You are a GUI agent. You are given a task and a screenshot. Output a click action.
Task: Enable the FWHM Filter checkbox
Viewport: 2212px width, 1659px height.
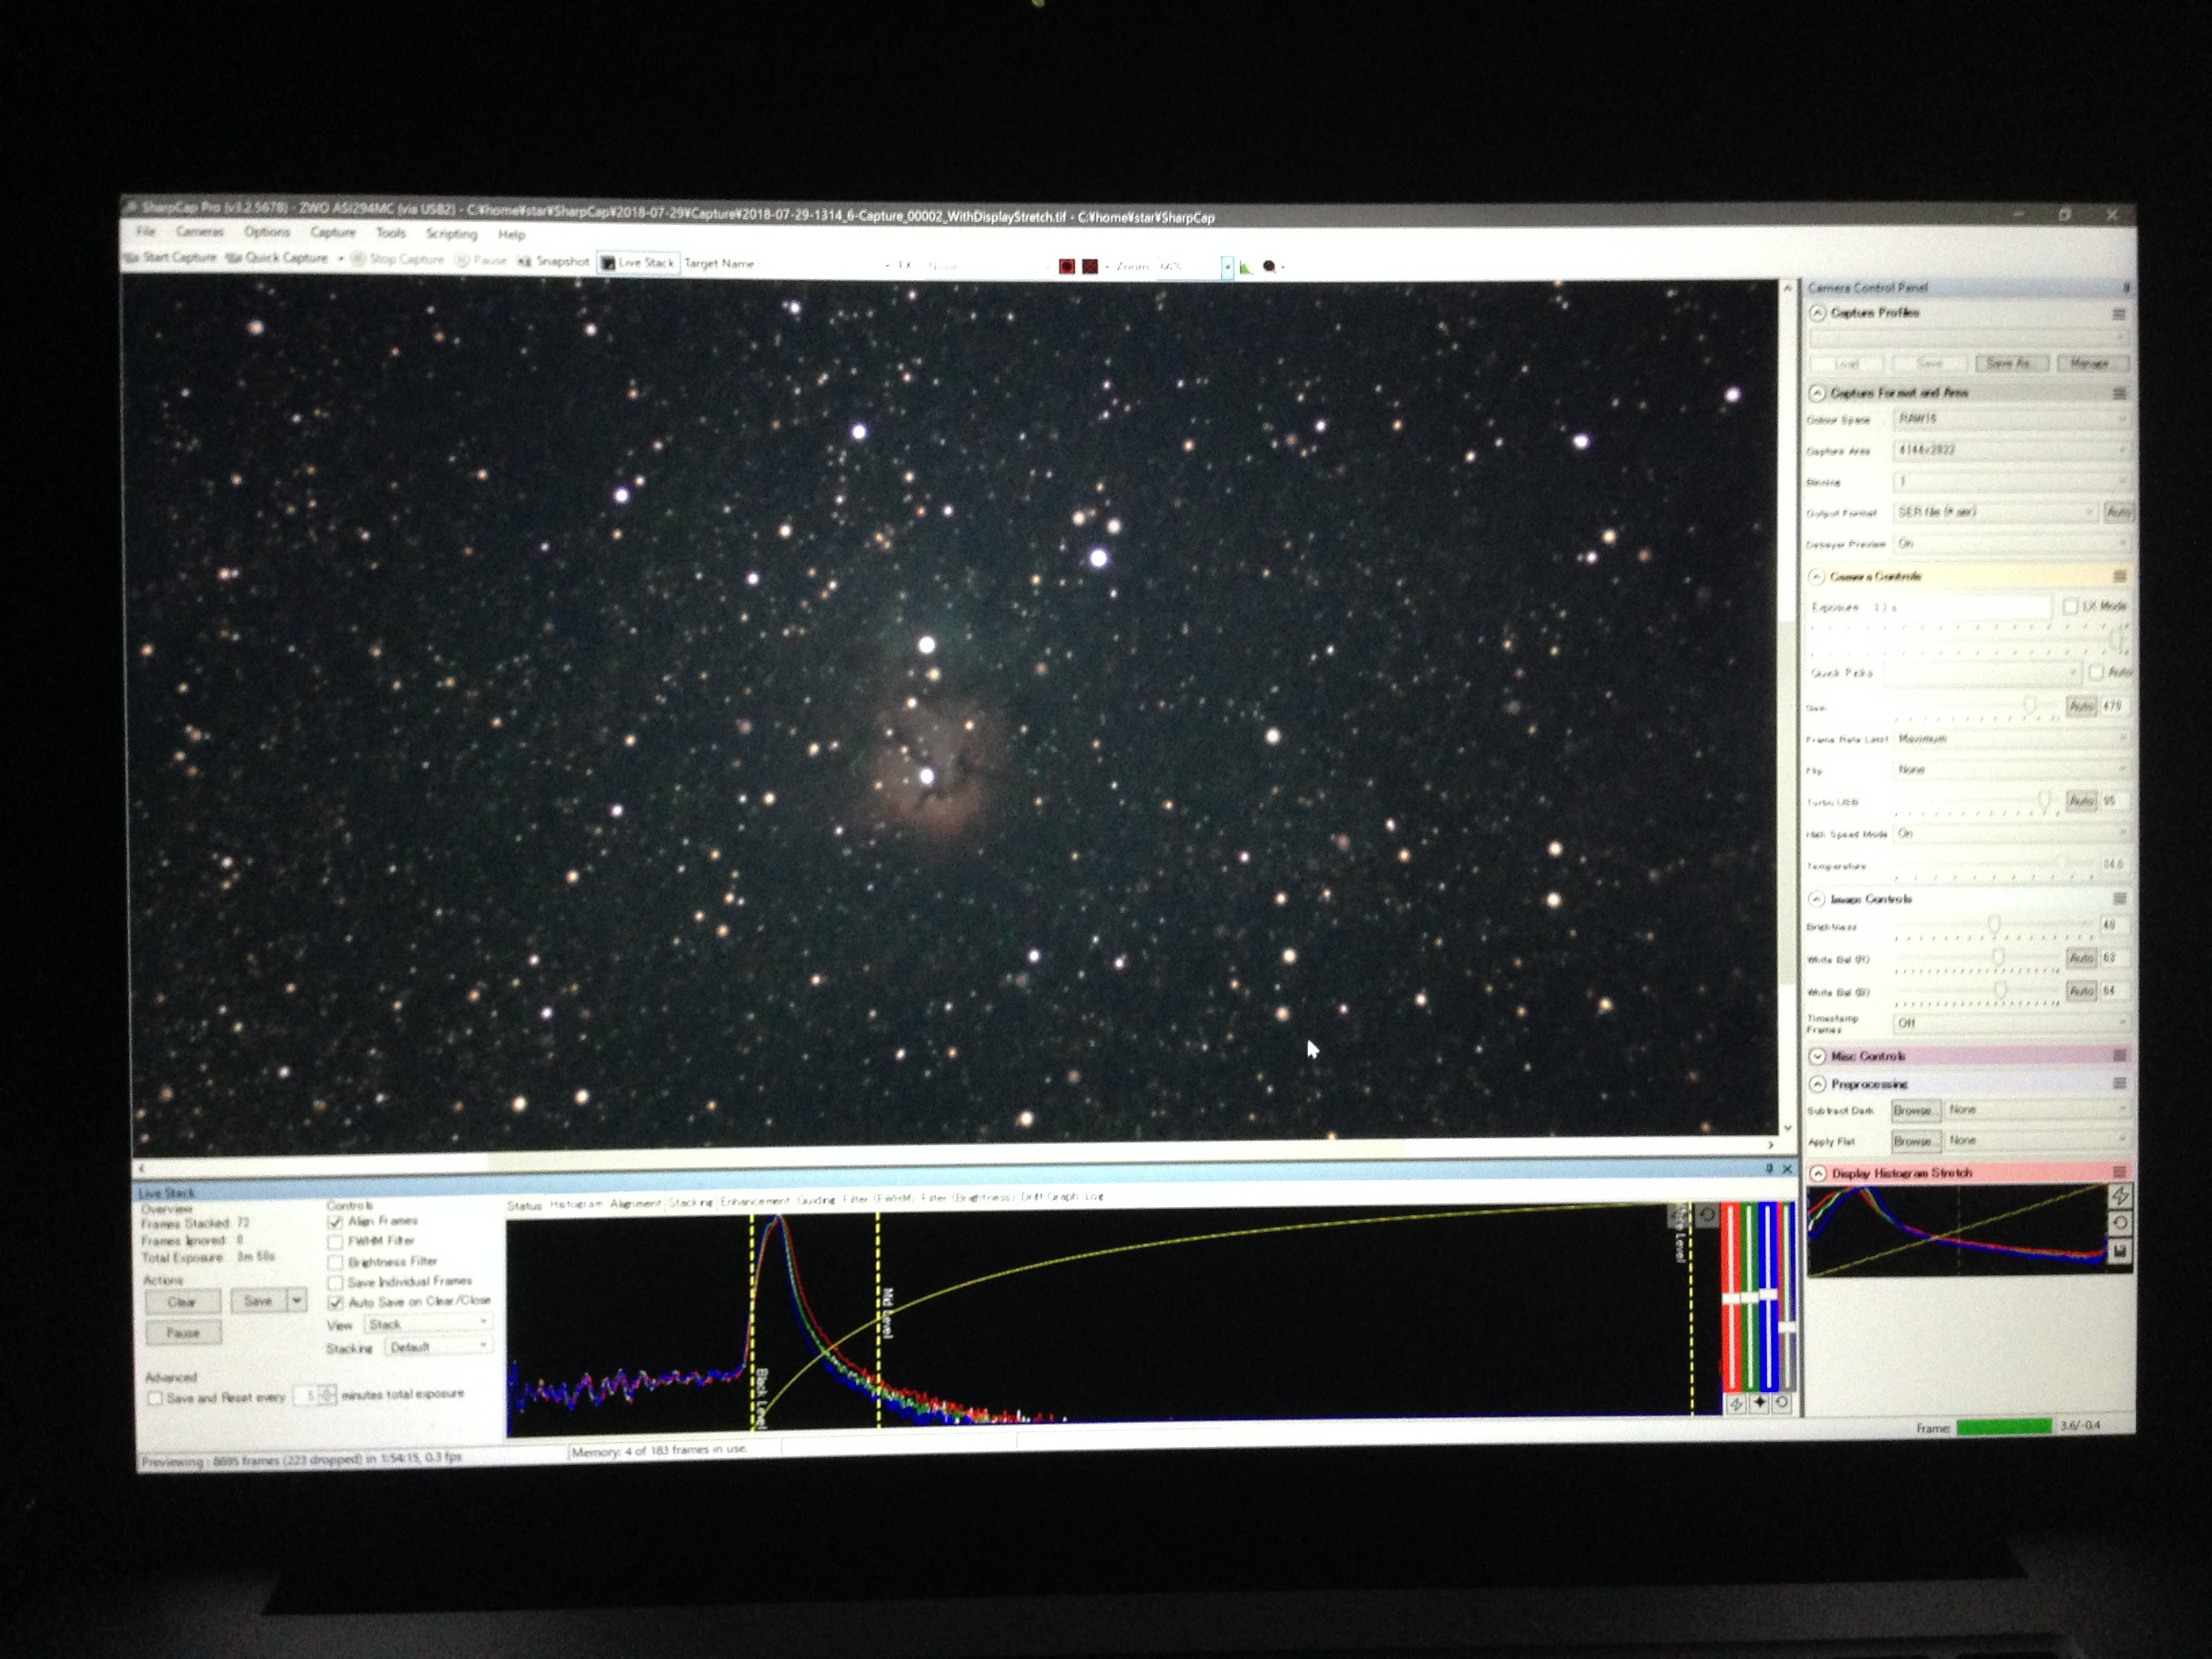[335, 1242]
